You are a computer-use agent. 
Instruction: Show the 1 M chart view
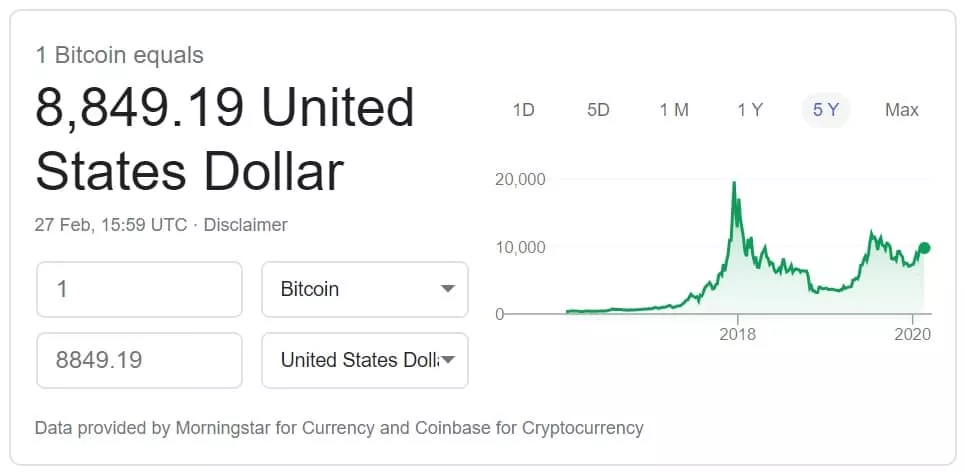click(x=674, y=110)
